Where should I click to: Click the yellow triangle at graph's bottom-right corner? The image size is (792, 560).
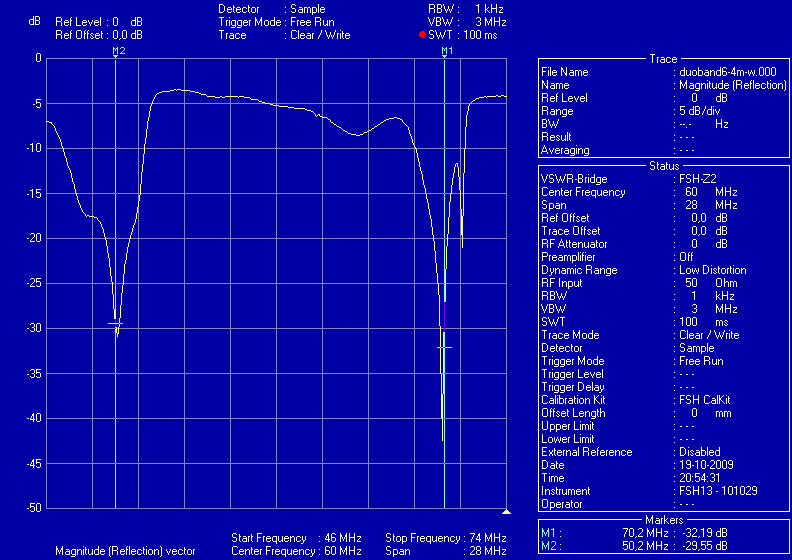[506, 511]
